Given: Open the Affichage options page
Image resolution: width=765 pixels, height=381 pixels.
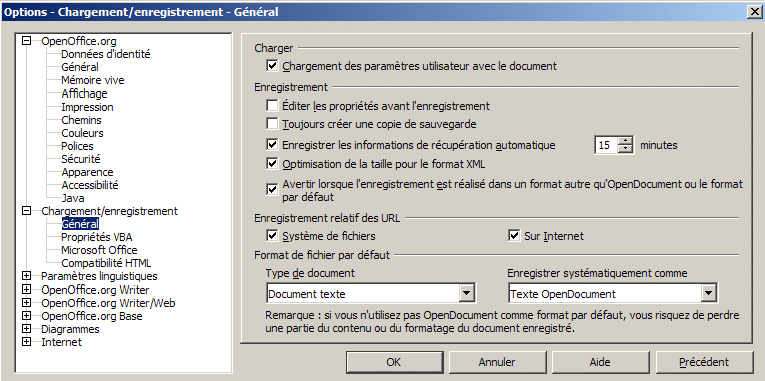Looking at the screenshot, I should click(x=84, y=93).
